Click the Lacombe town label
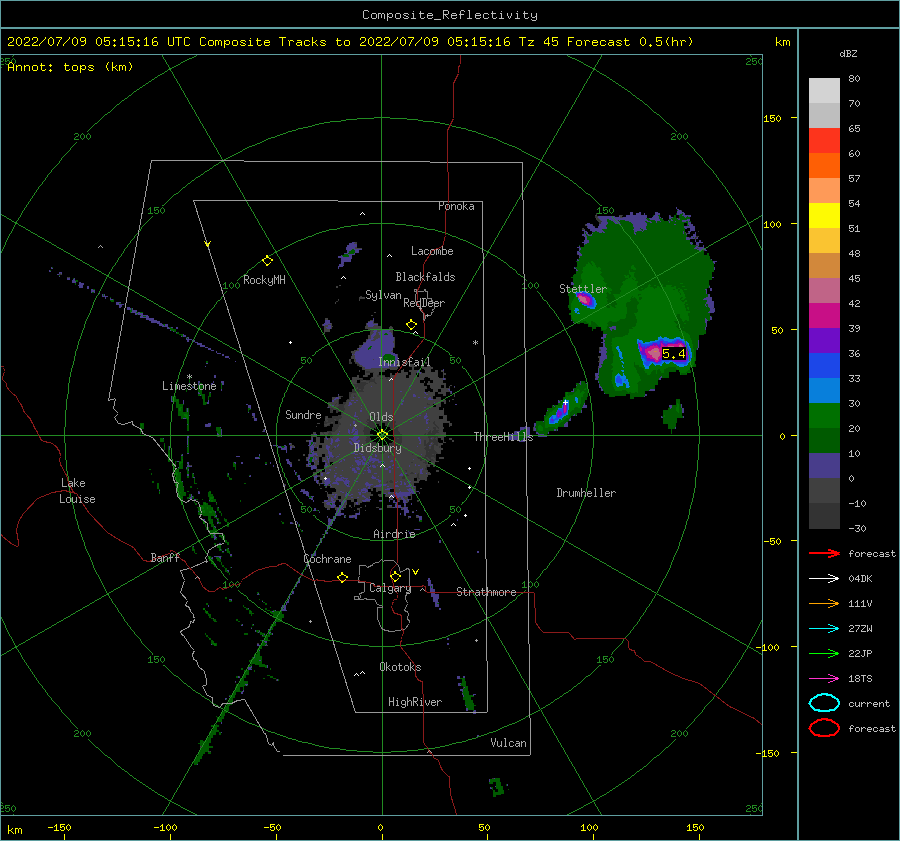Viewport: 900px width, 841px height. (432, 251)
